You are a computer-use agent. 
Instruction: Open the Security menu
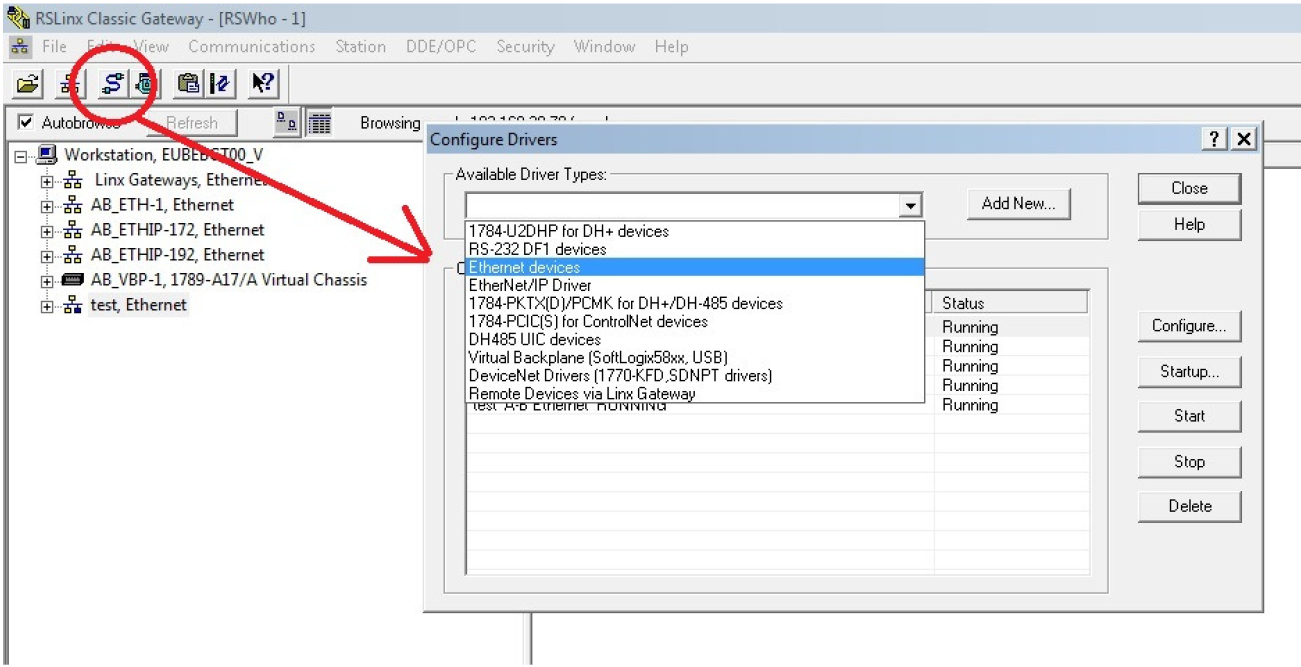525,46
